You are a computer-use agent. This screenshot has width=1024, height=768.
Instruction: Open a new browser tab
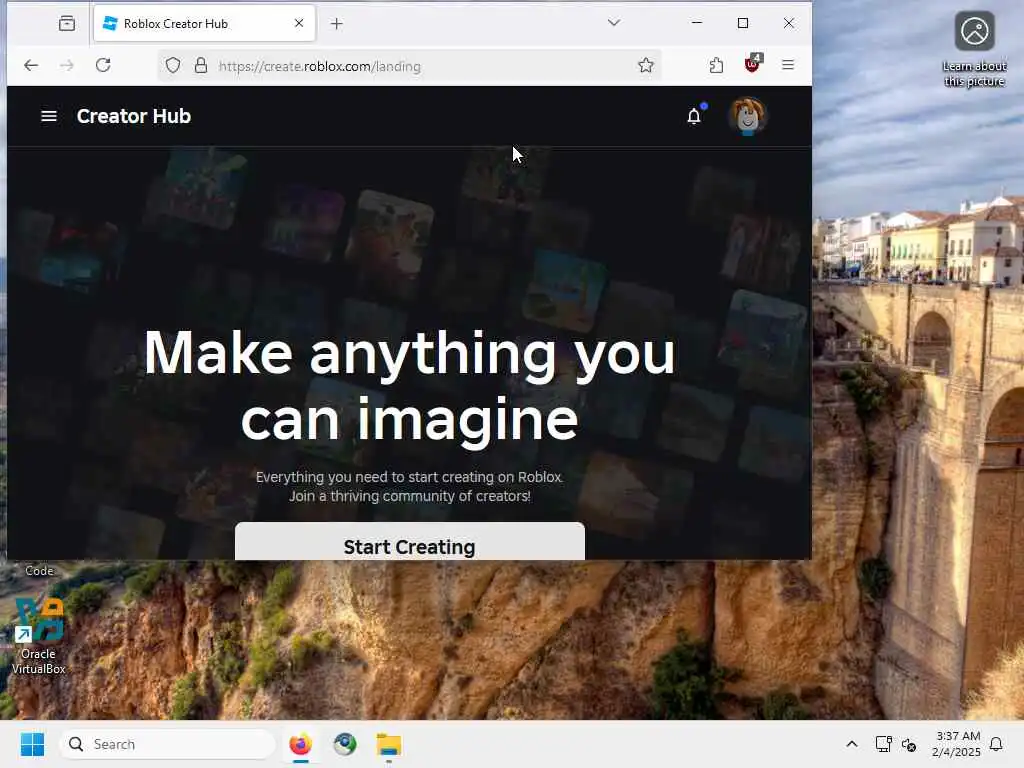point(336,24)
